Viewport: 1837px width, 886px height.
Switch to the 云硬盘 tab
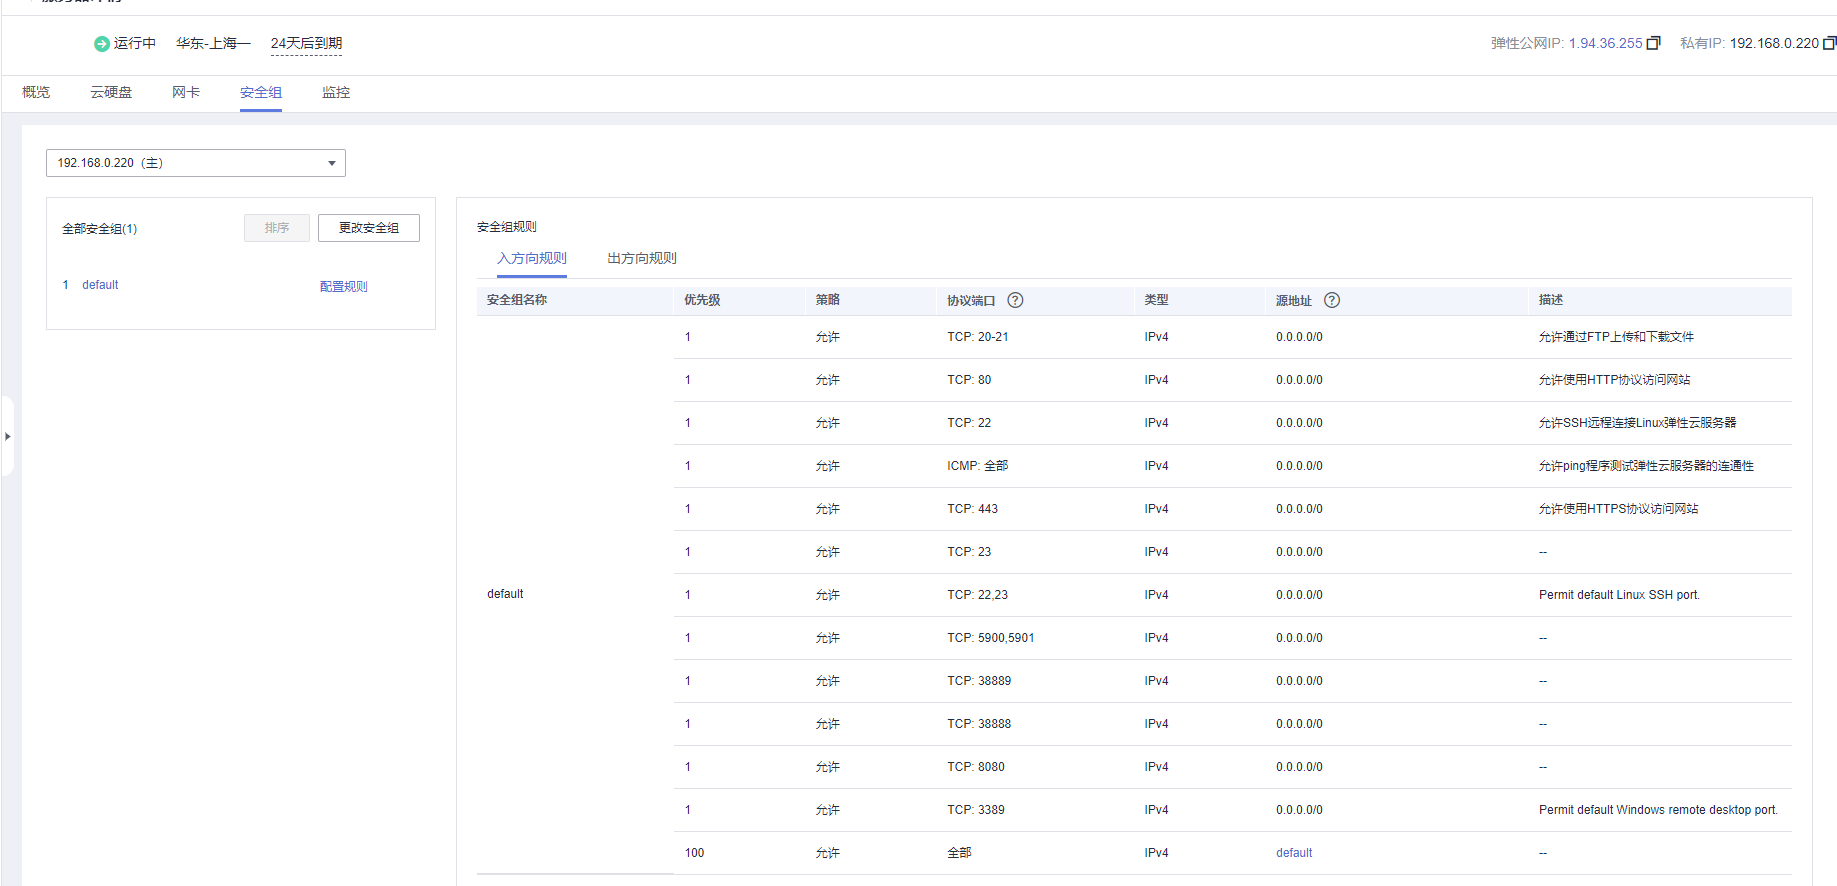pyautogui.click(x=111, y=92)
